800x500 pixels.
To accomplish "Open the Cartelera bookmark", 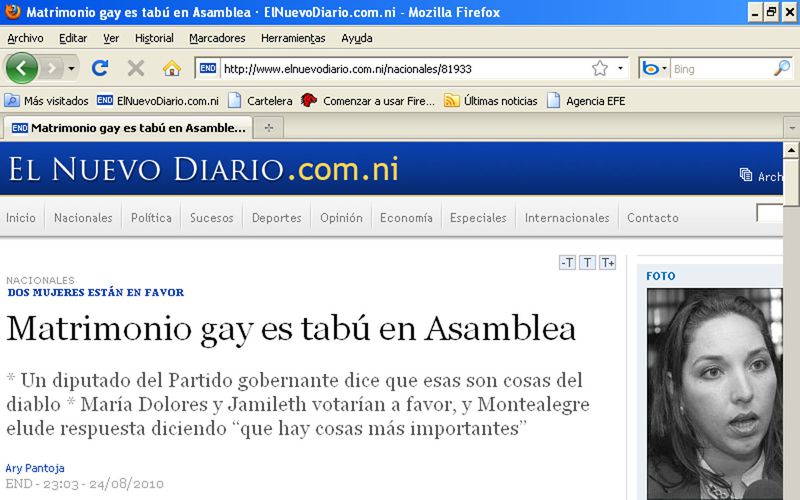I will point(260,101).
